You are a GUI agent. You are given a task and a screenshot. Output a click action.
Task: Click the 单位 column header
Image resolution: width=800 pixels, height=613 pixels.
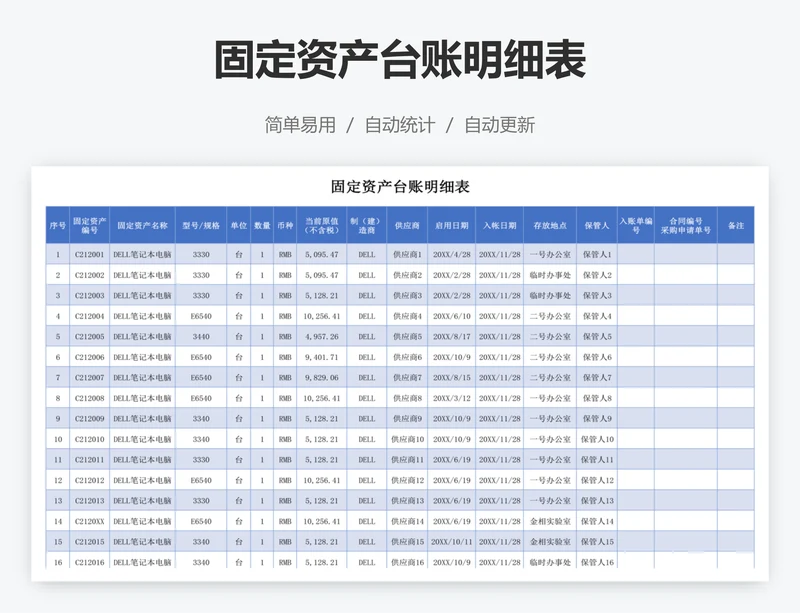click(x=239, y=226)
